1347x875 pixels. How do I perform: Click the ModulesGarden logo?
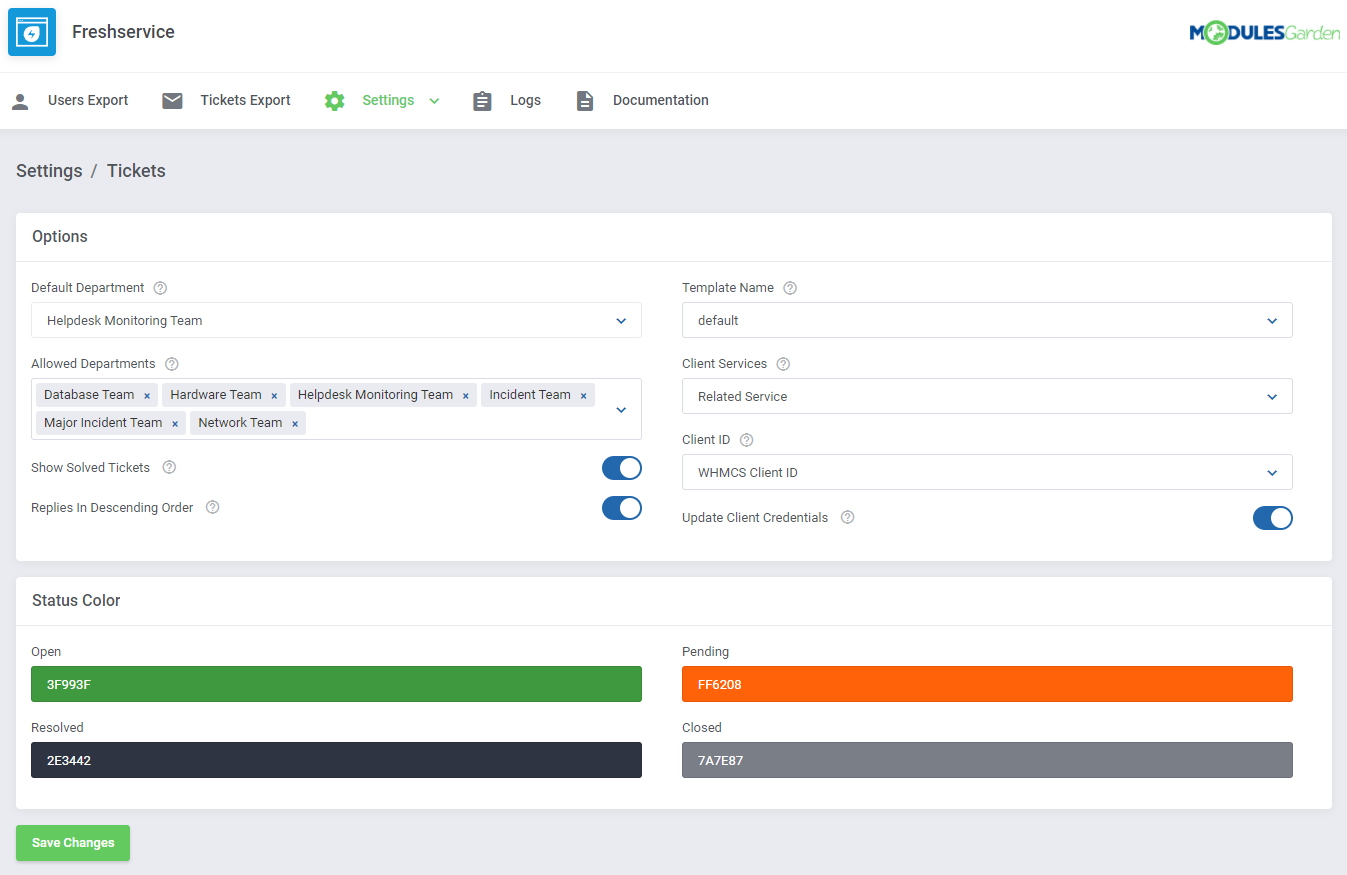click(1264, 33)
